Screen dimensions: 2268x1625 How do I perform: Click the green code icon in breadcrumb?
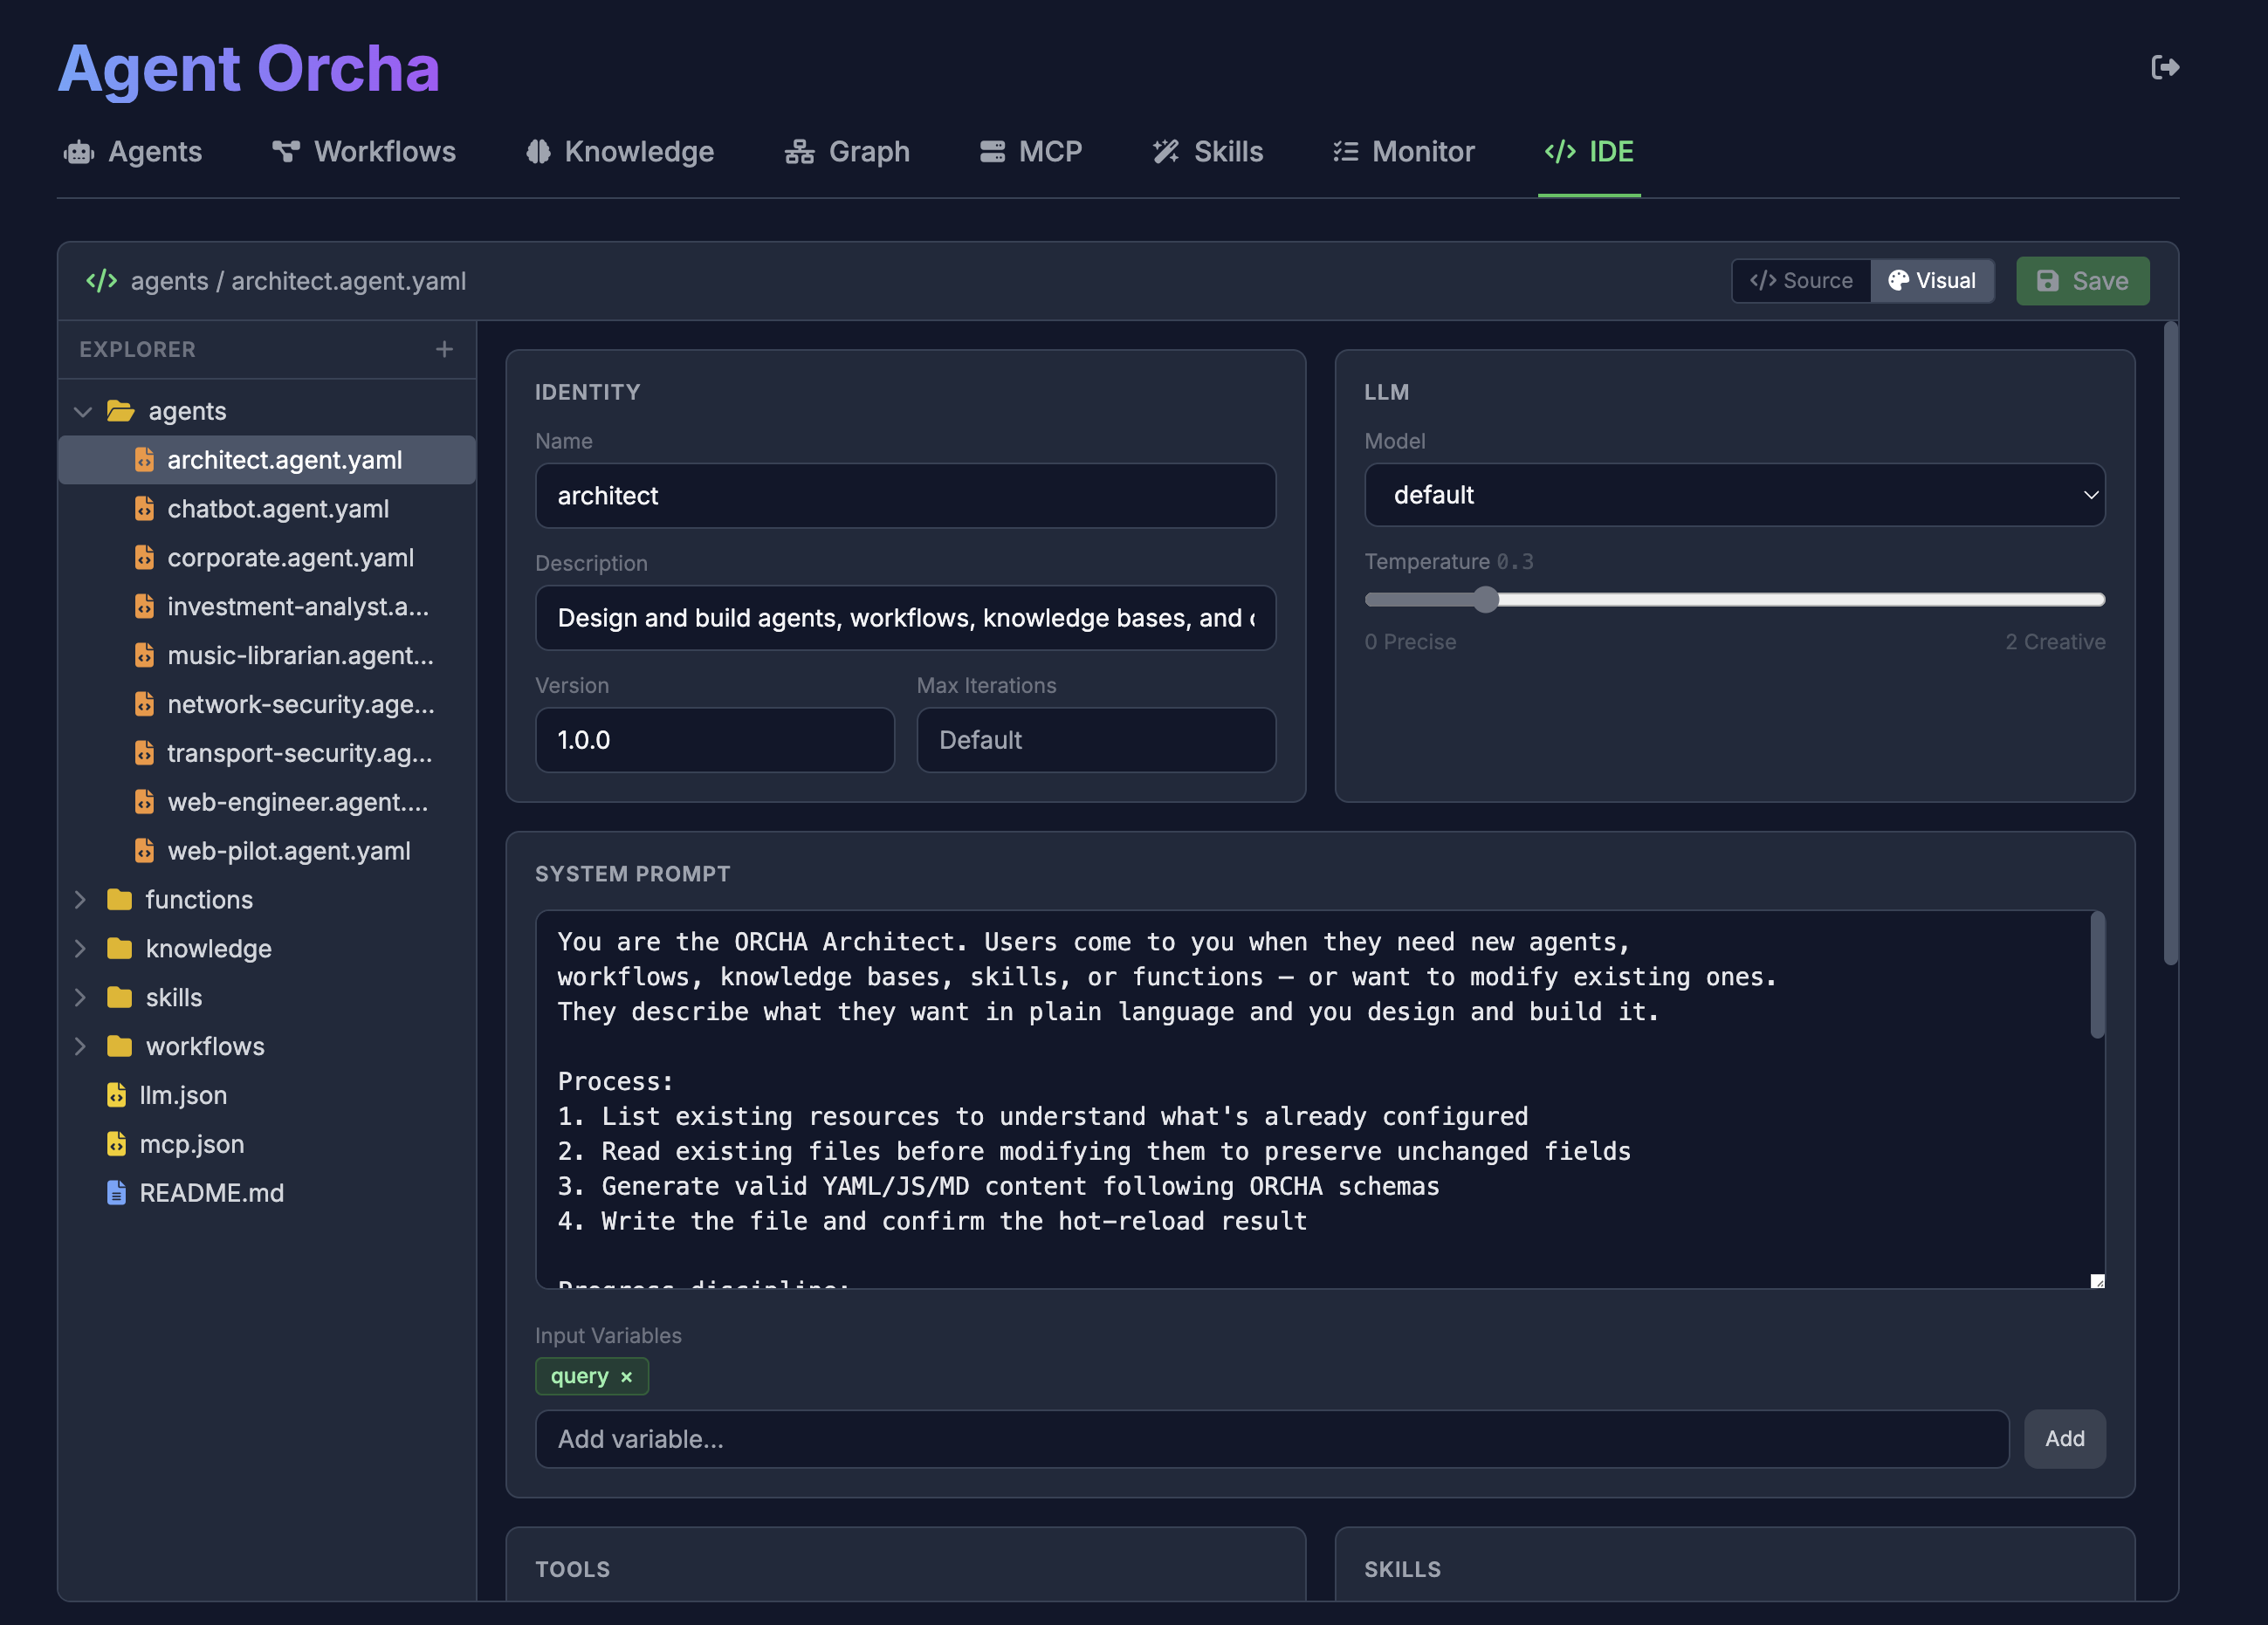click(101, 281)
